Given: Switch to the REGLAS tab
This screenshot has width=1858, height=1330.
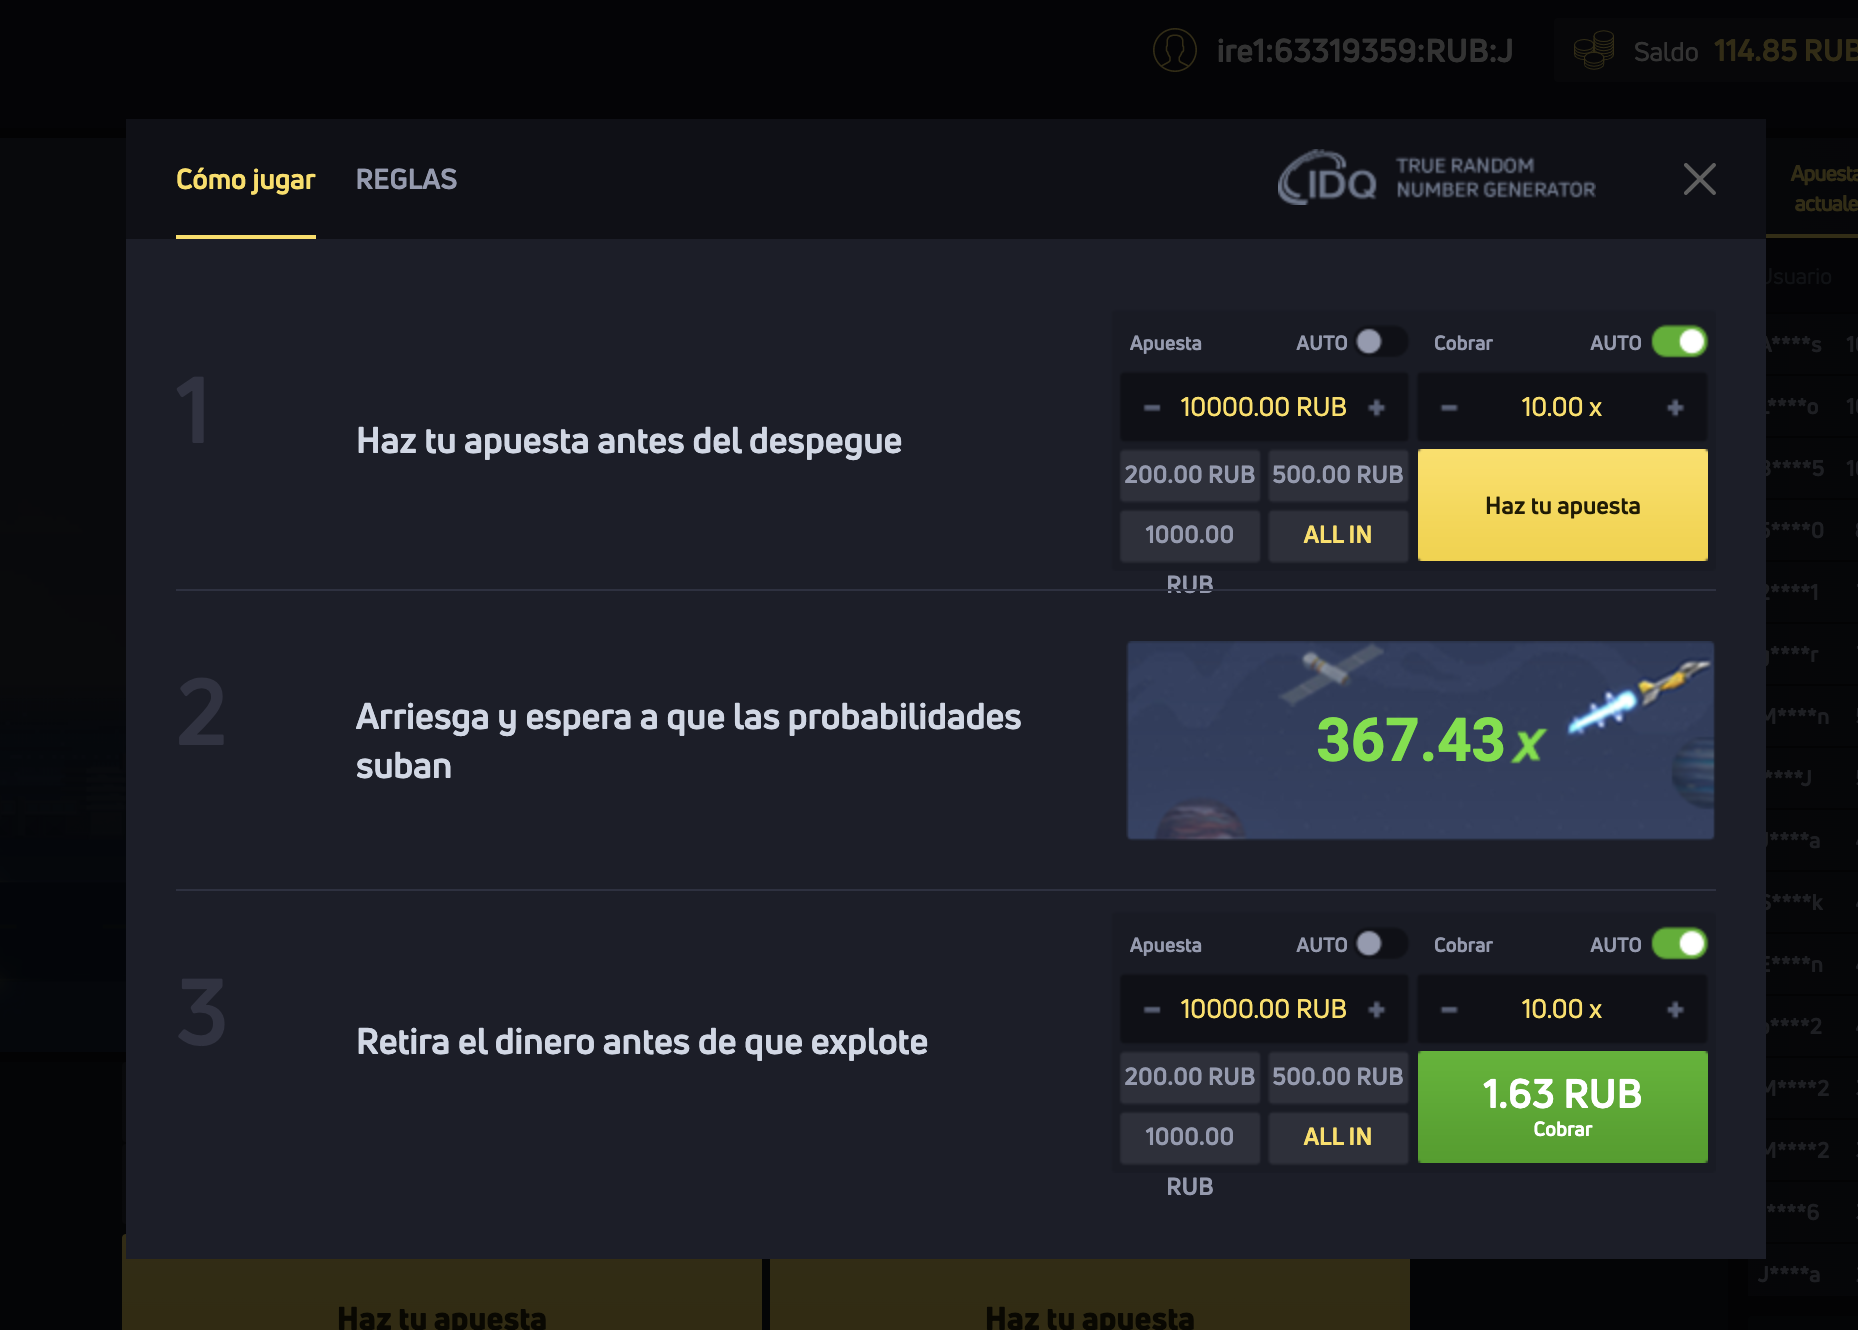Looking at the screenshot, I should 406,180.
